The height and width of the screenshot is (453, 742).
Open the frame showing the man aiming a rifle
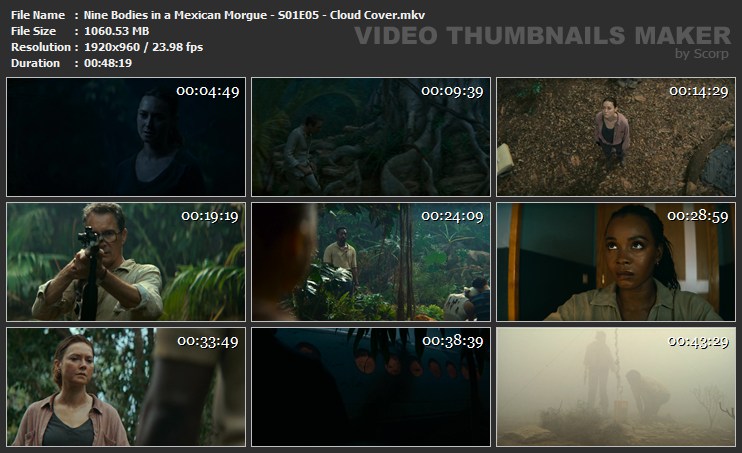pyautogui.click(x=126, y=262)
